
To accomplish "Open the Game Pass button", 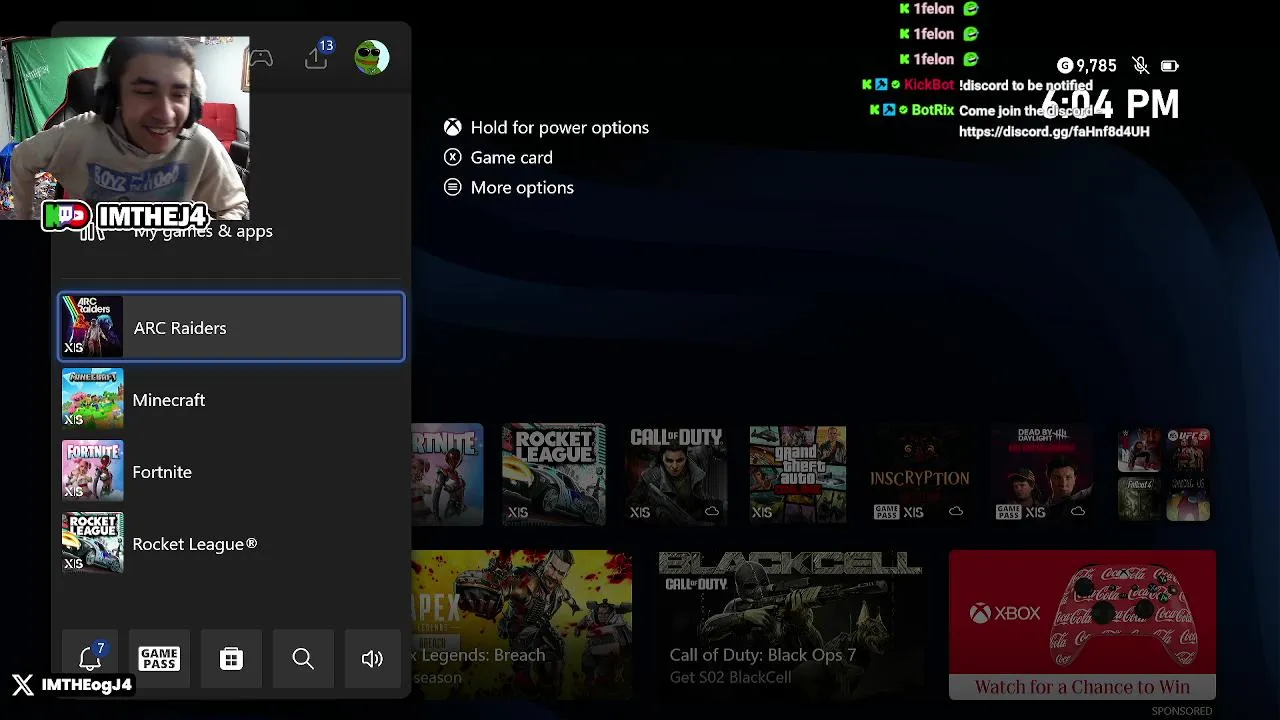I will (159, 658).
